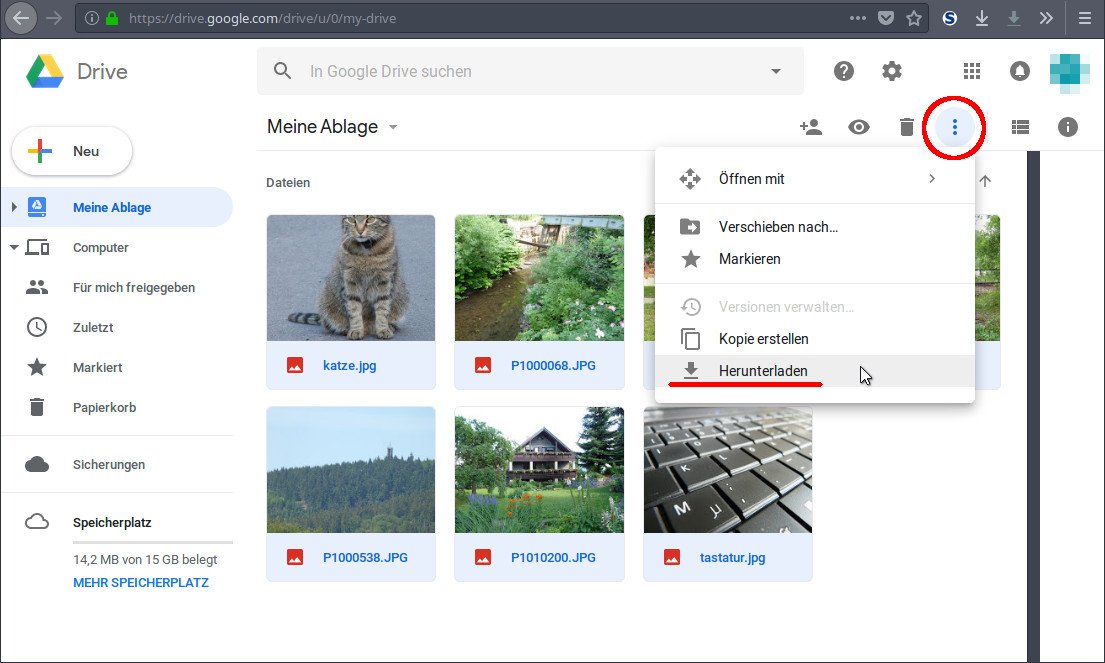Open Papierkorb in the sidebar
The height and width of the screenshot is (663, 1105).
click(109, 407)
